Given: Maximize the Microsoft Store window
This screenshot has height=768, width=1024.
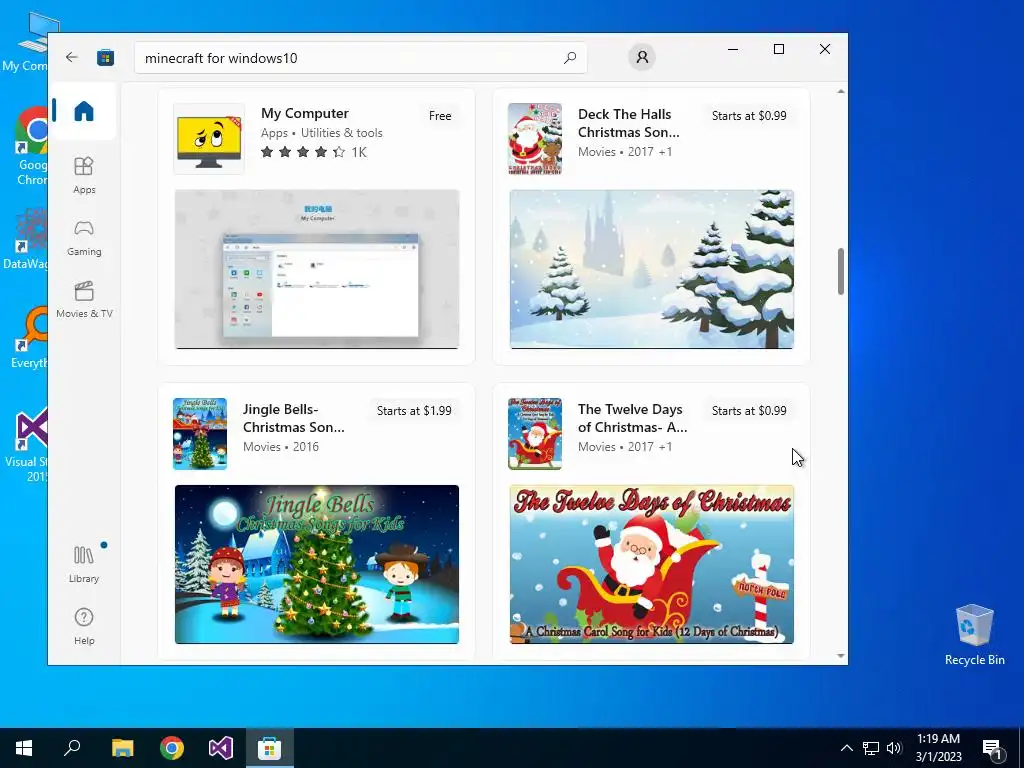Looking at the screenshot, I should 778,49.
